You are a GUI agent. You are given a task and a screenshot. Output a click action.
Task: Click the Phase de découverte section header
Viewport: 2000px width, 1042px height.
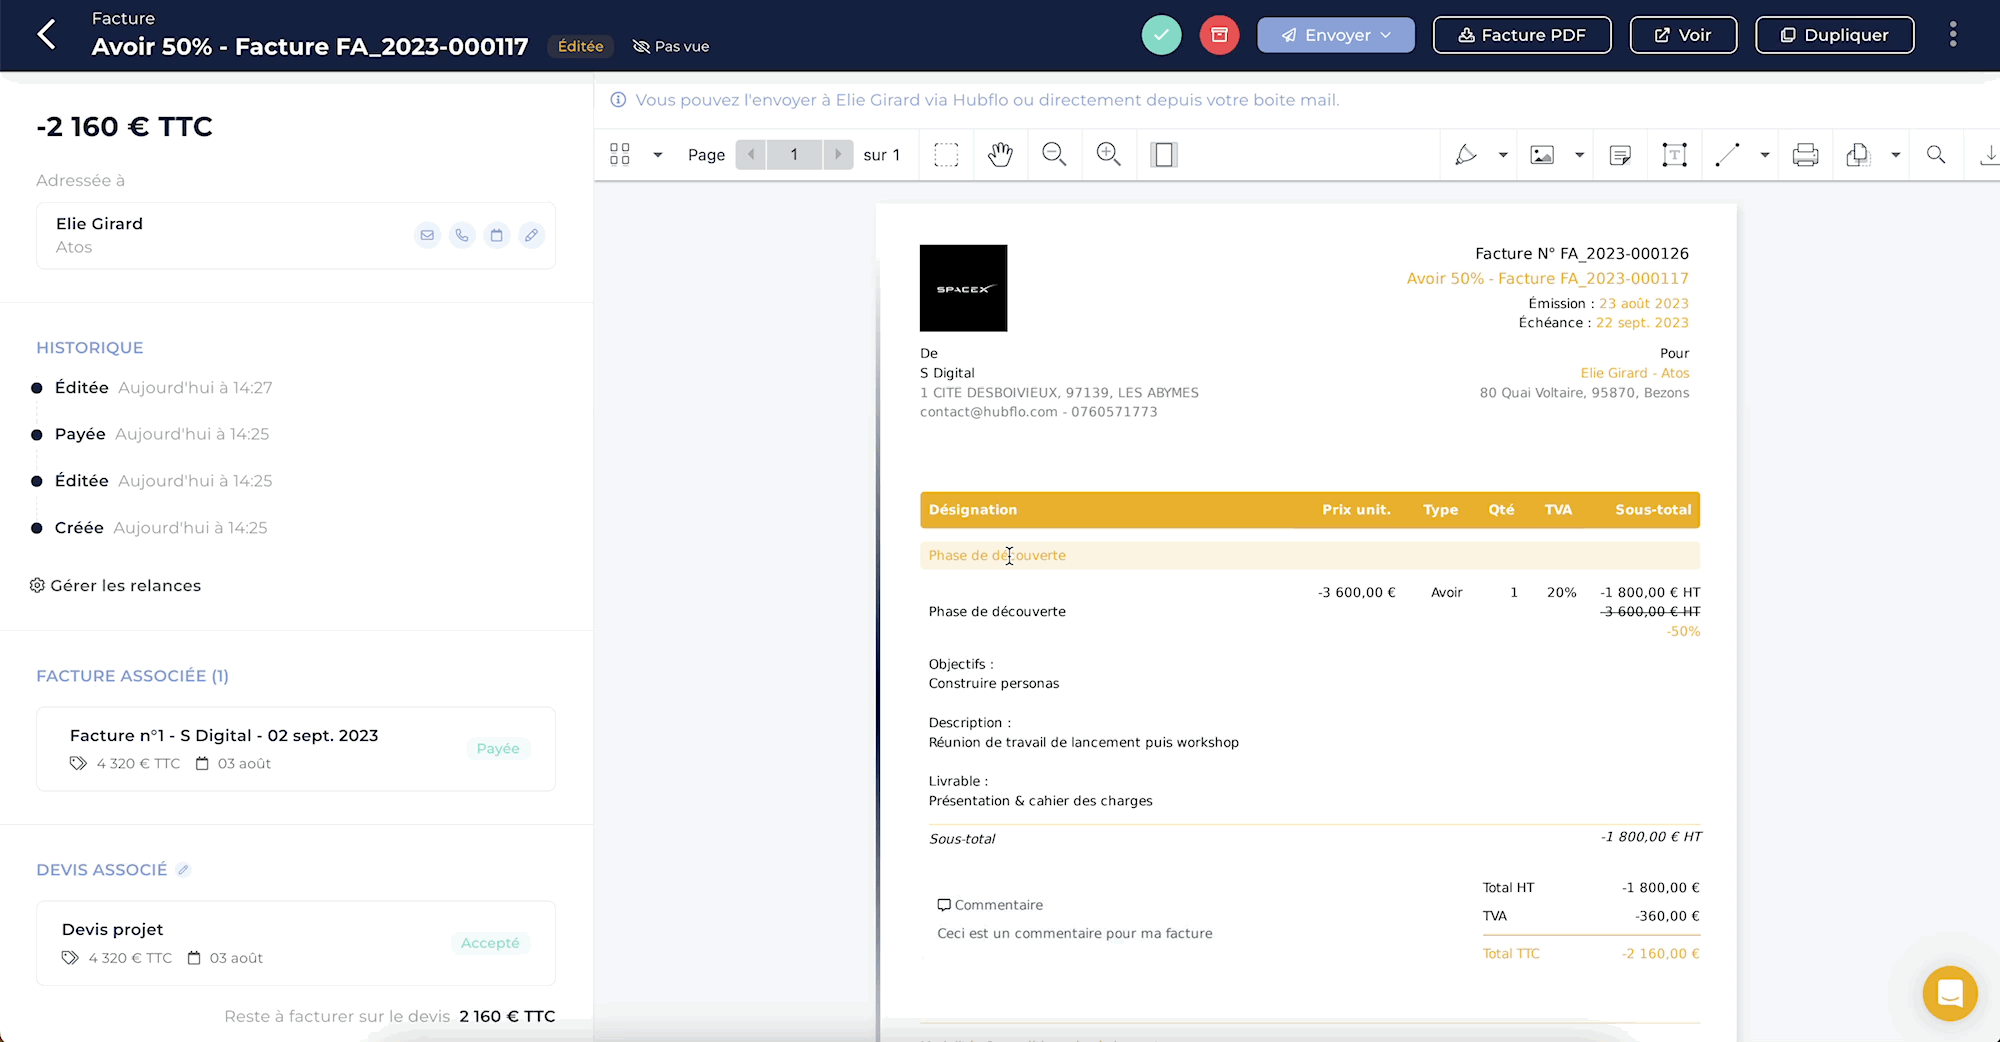(x=1310, y=556)
